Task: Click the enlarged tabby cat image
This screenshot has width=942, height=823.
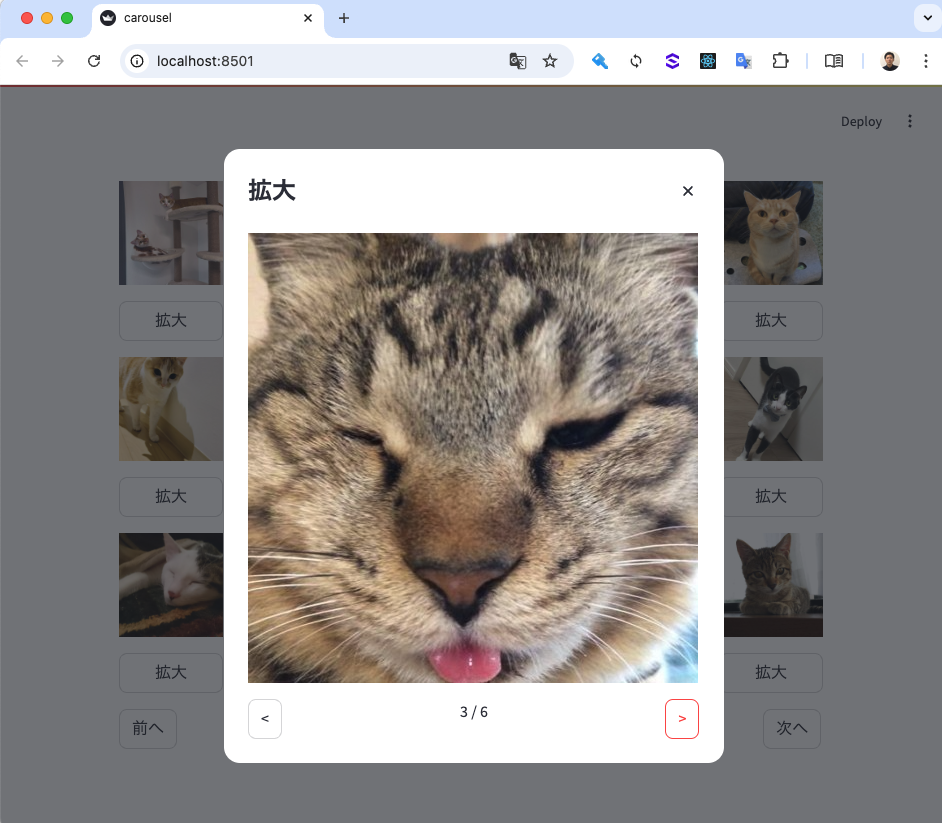Action: click(473, 458)
